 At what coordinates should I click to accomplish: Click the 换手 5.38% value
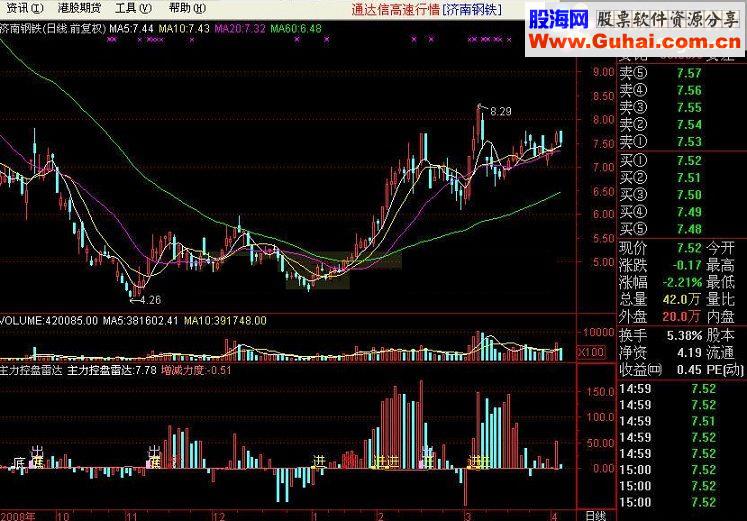pyautogui.click(x=684, y=336)
